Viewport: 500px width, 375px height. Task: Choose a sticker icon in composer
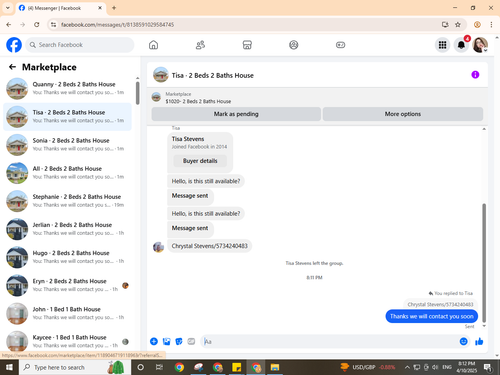click(x=179, y=341)
